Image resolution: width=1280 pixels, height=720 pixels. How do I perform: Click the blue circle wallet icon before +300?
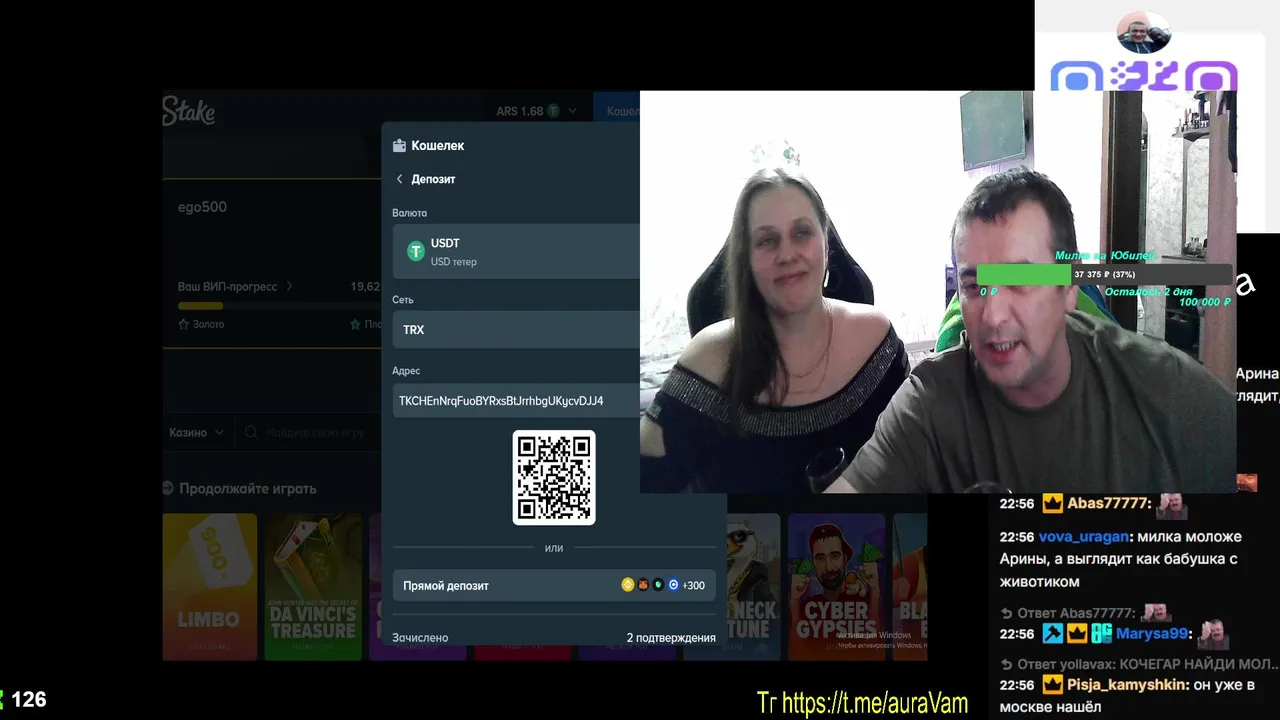click(x=673, y=585)
